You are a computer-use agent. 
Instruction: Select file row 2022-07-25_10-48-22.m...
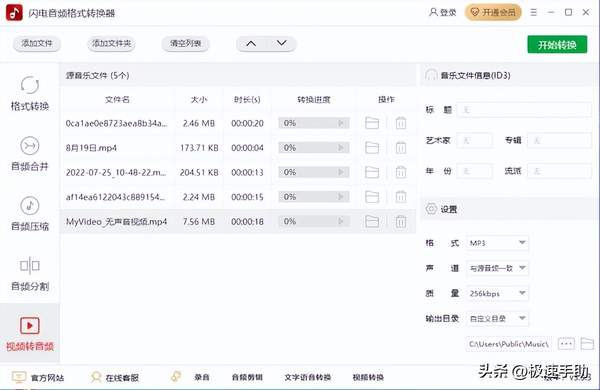(x=238, y=172)
